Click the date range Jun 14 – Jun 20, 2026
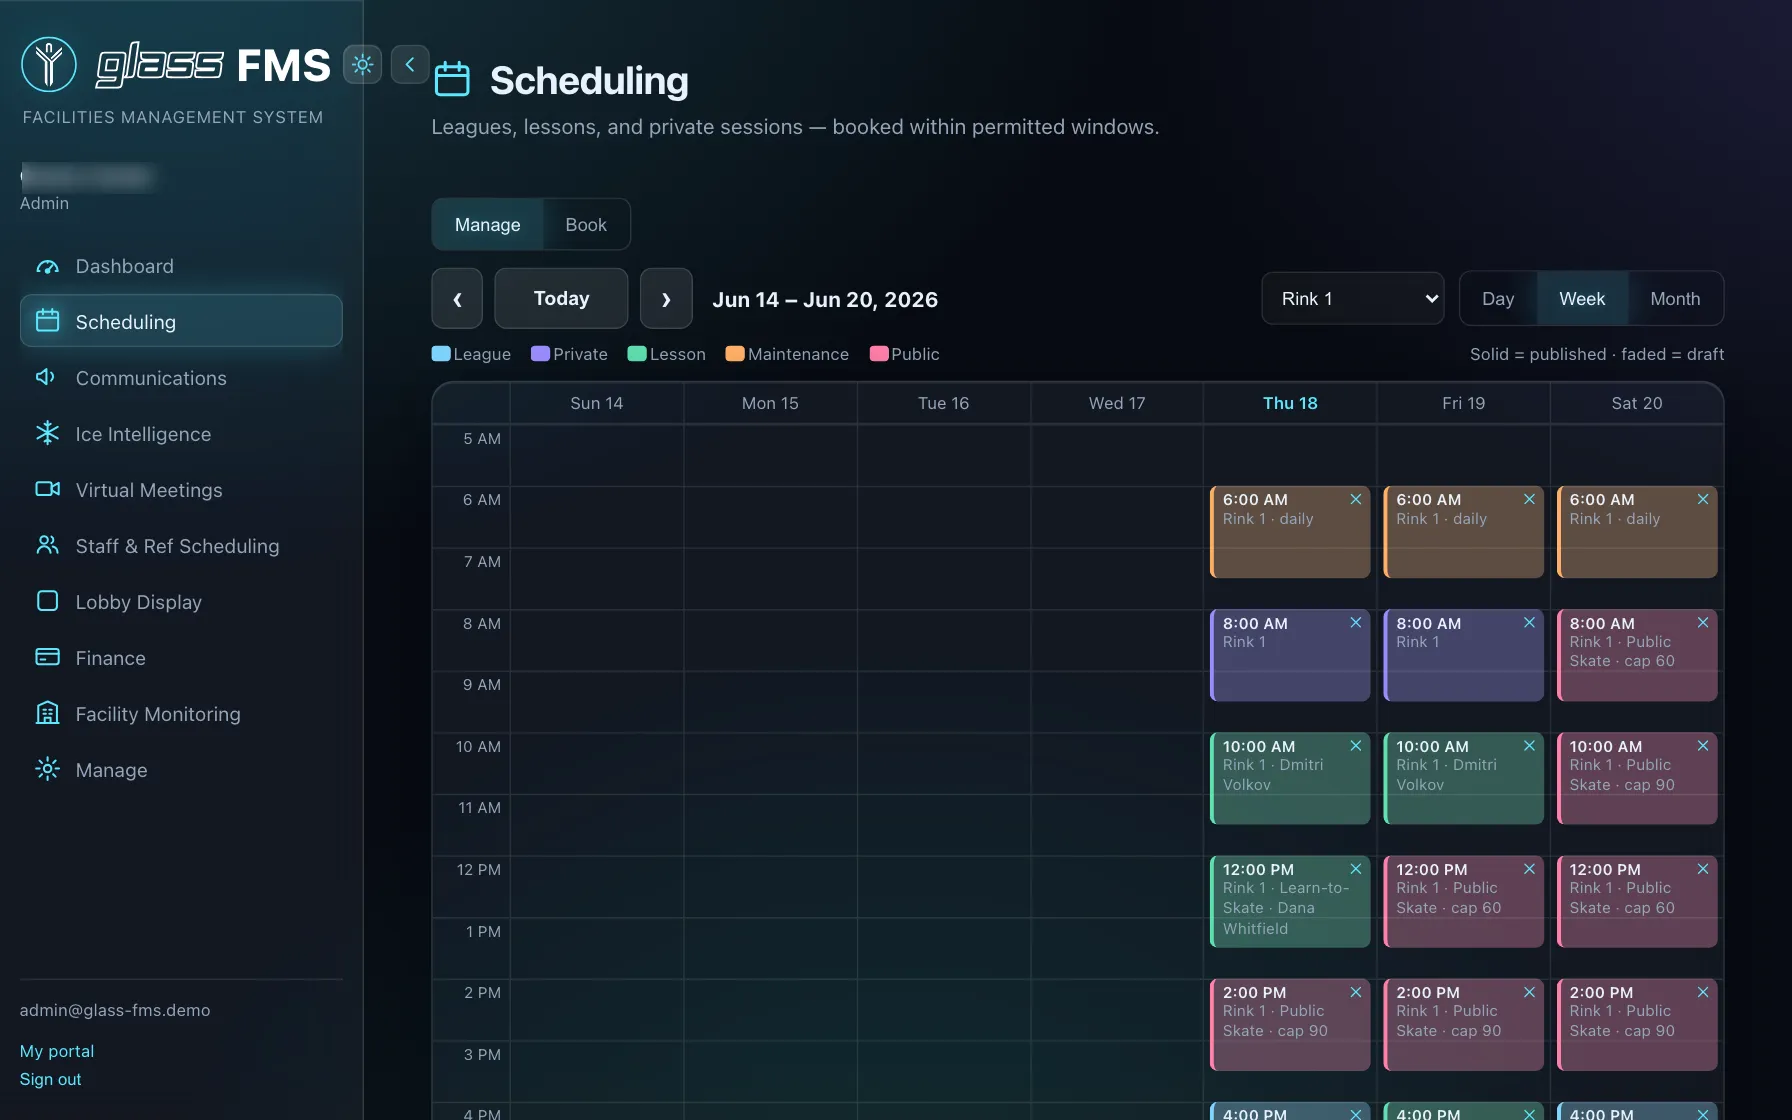This screenshot has width=1792, height=1120. (825, 299)
